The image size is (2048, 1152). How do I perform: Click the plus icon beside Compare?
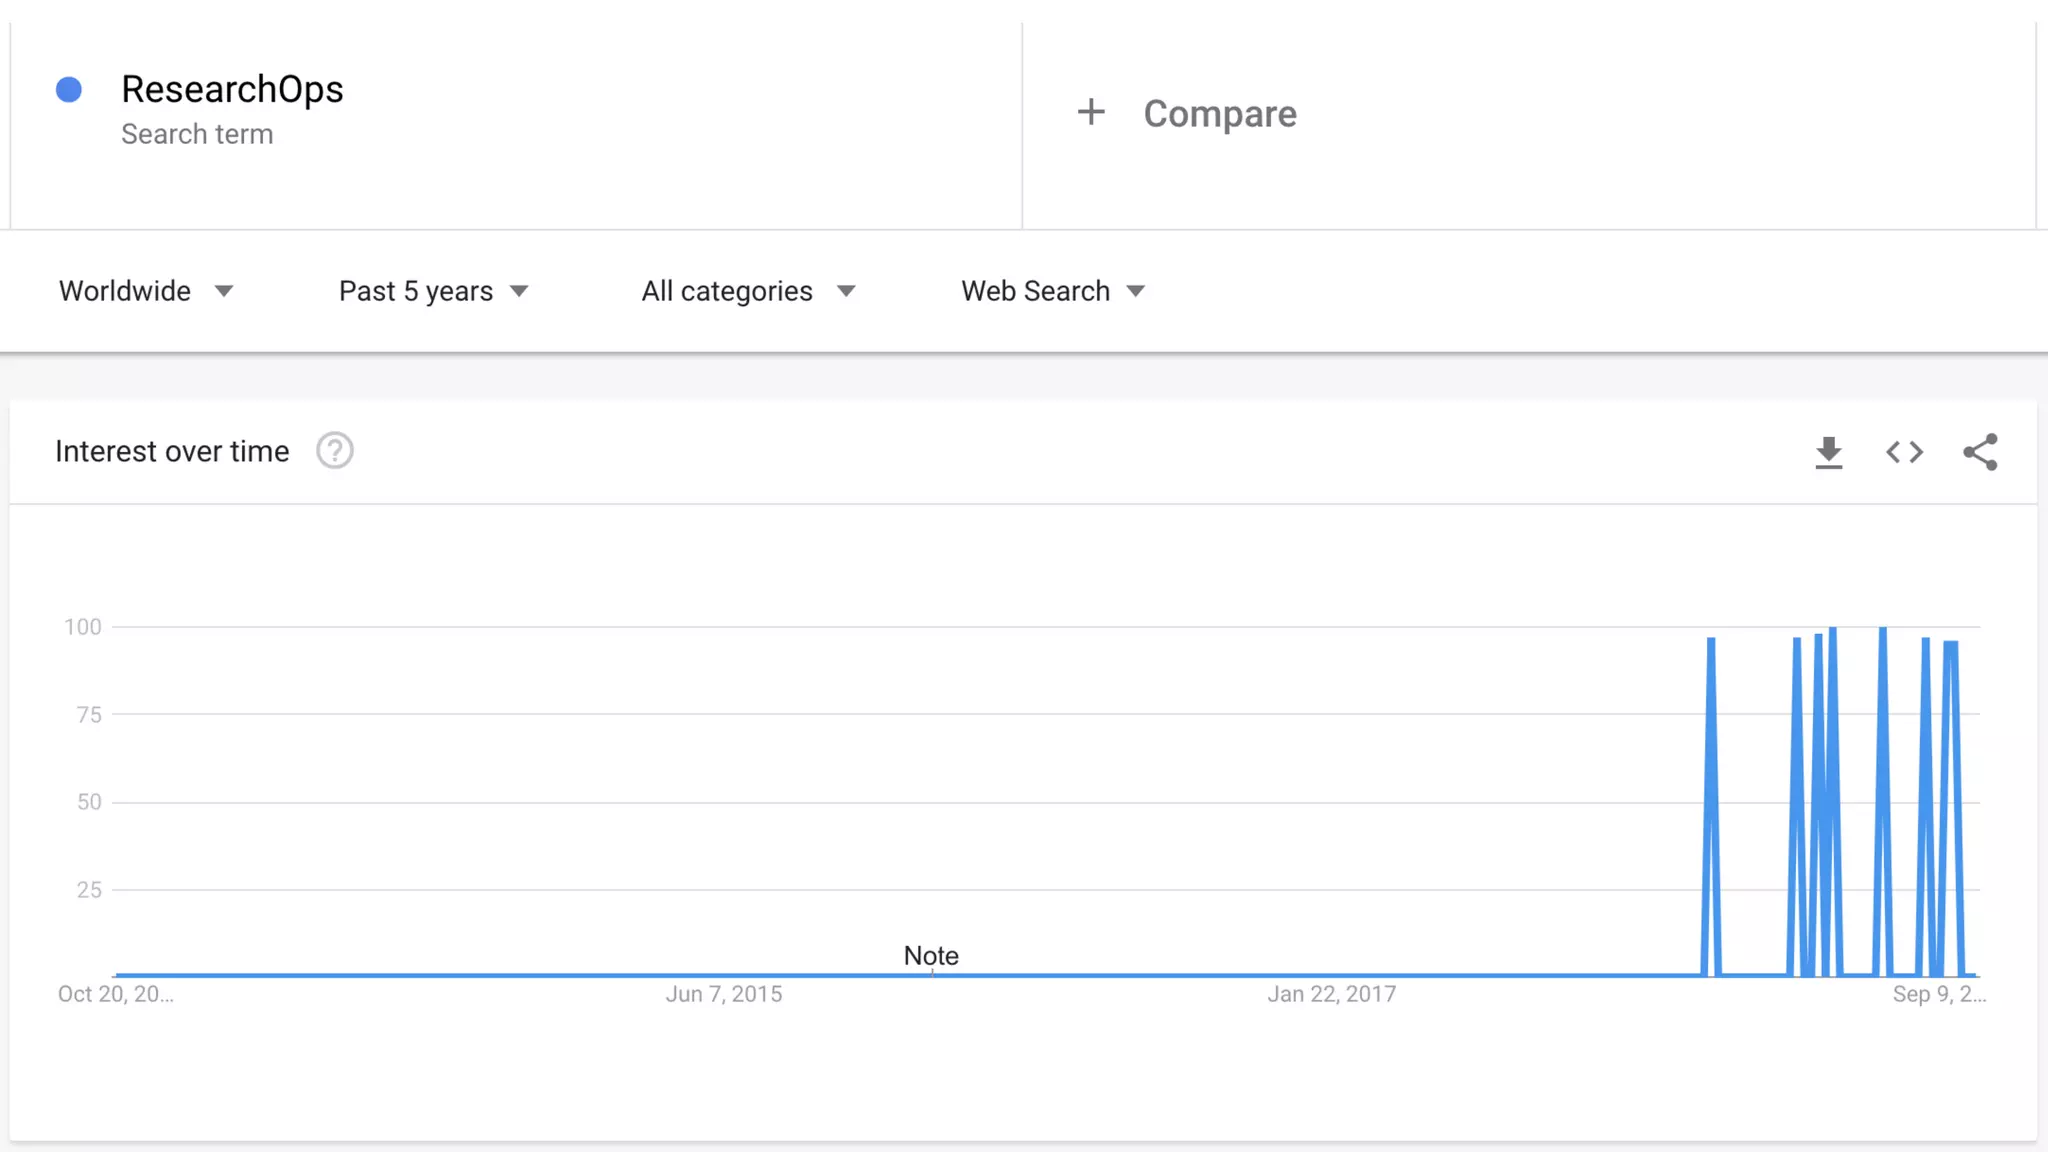click(x=1091, y=112)
